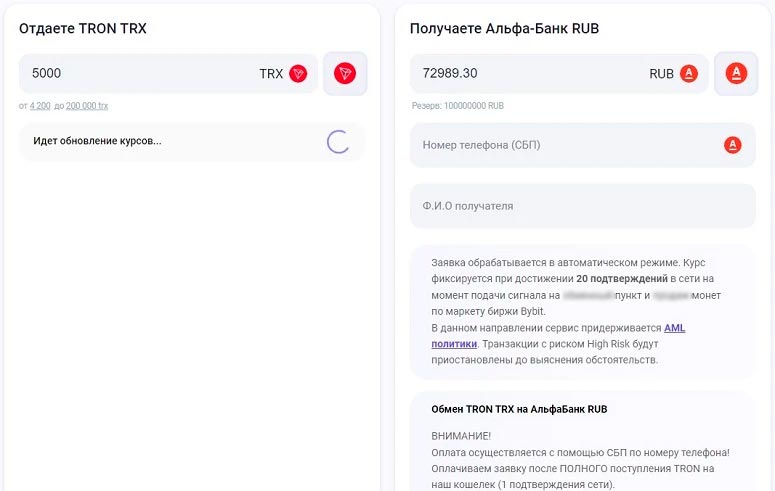Click the Alfa-Bank icon in the phone field
Screen dimensions: 775x491
pyautogui.click(x=733, y=145)
